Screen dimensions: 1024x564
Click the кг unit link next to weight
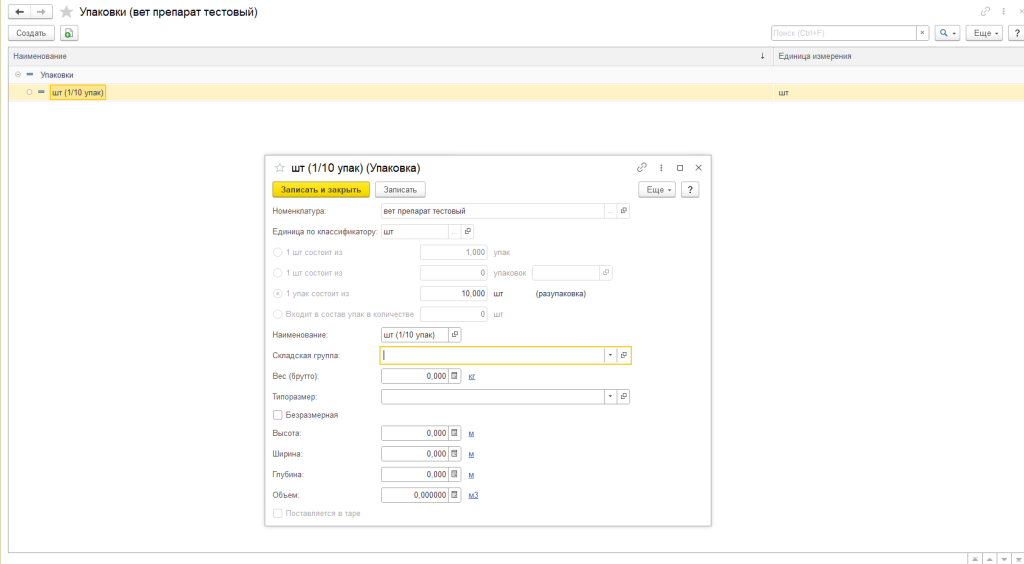(x=472, y=376)
